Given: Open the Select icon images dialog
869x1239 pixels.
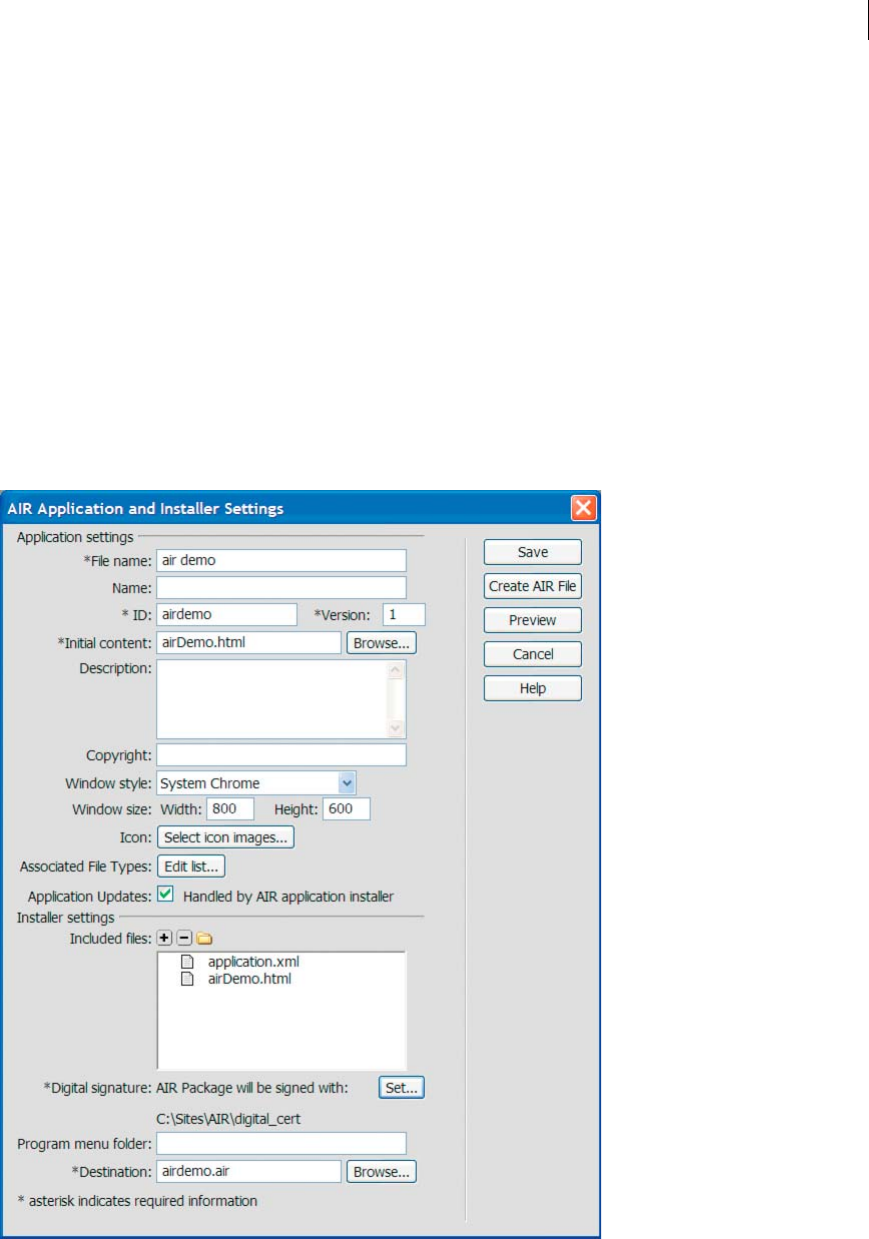Looking at the screenshot, I should tap(225, 837).
